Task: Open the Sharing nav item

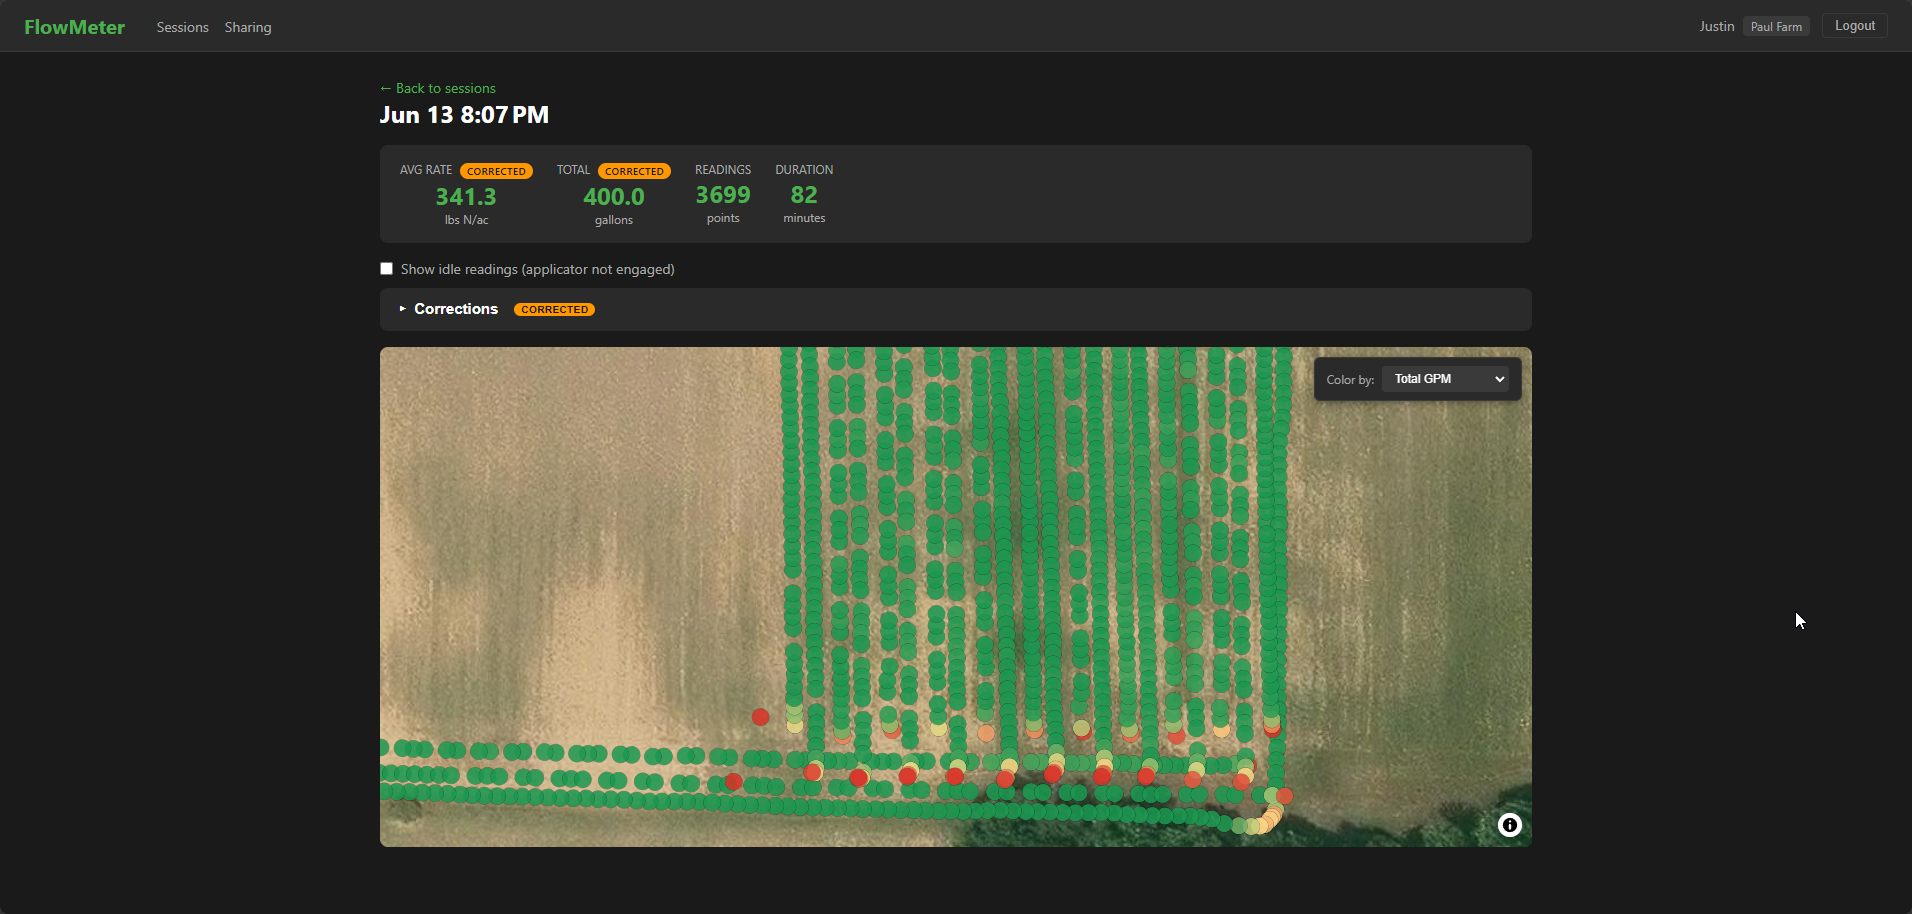Action: [248, 27]
